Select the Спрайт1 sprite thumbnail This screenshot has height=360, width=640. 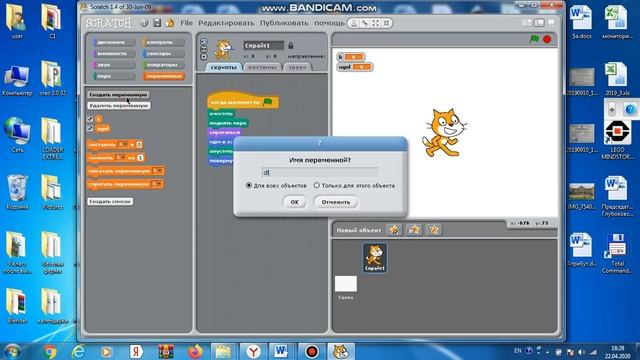click(375, 258)
